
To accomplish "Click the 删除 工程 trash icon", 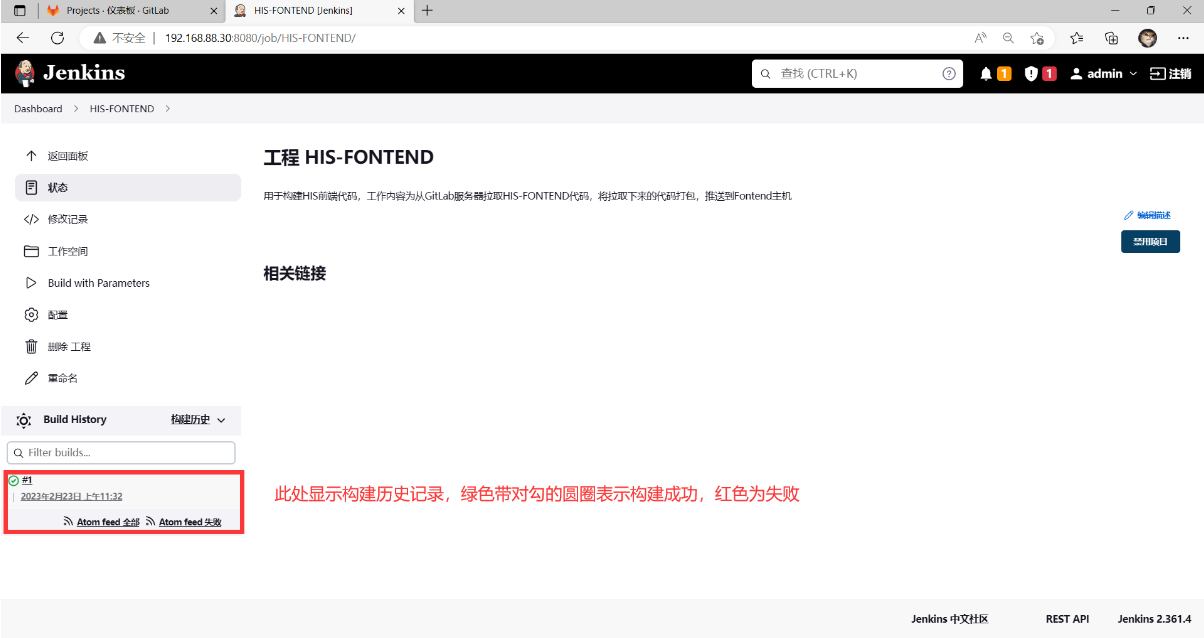I will 31,346.
